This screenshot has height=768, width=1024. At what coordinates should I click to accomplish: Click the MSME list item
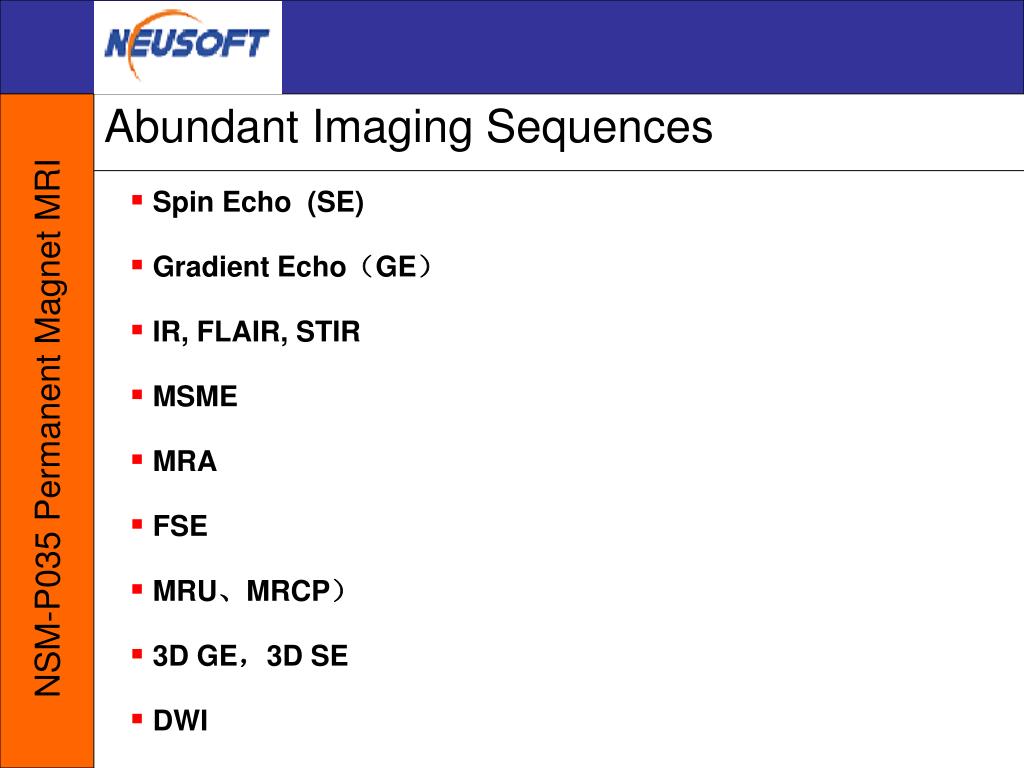tap(195, 396)
